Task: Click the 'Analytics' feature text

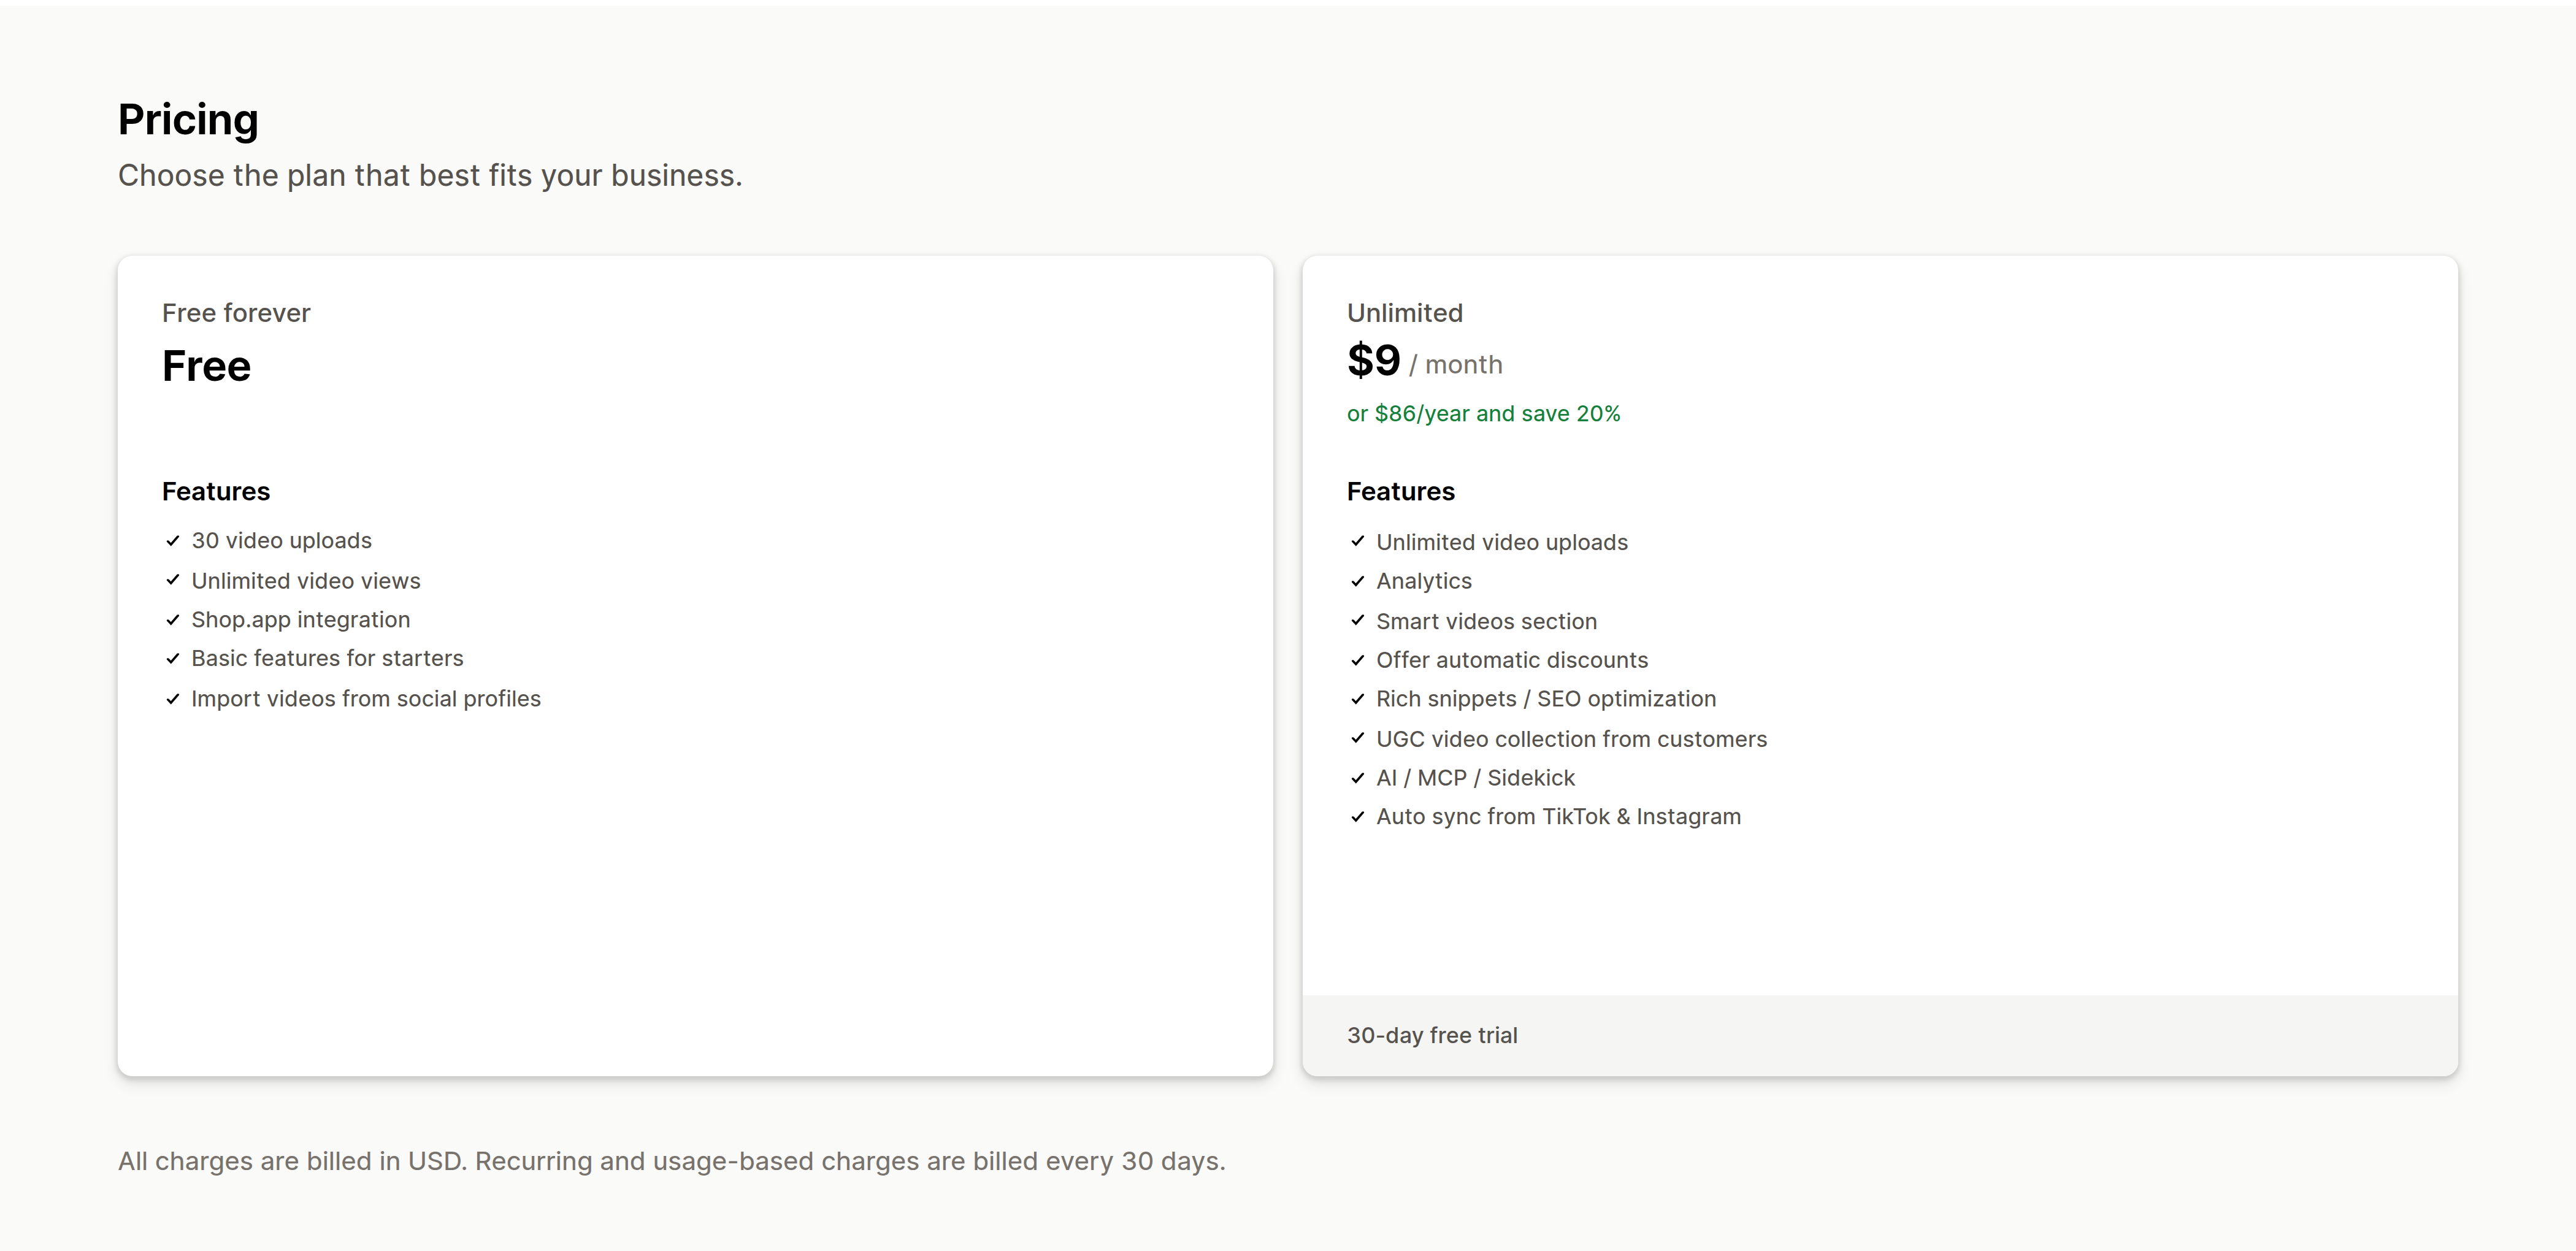Action: point(1424,582)
